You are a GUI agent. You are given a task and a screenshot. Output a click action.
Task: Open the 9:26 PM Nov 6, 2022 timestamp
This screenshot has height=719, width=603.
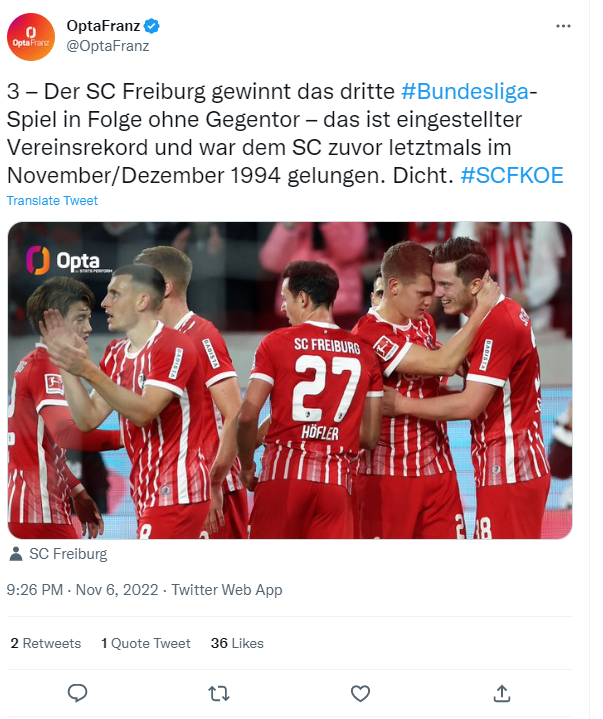(83, 590)
